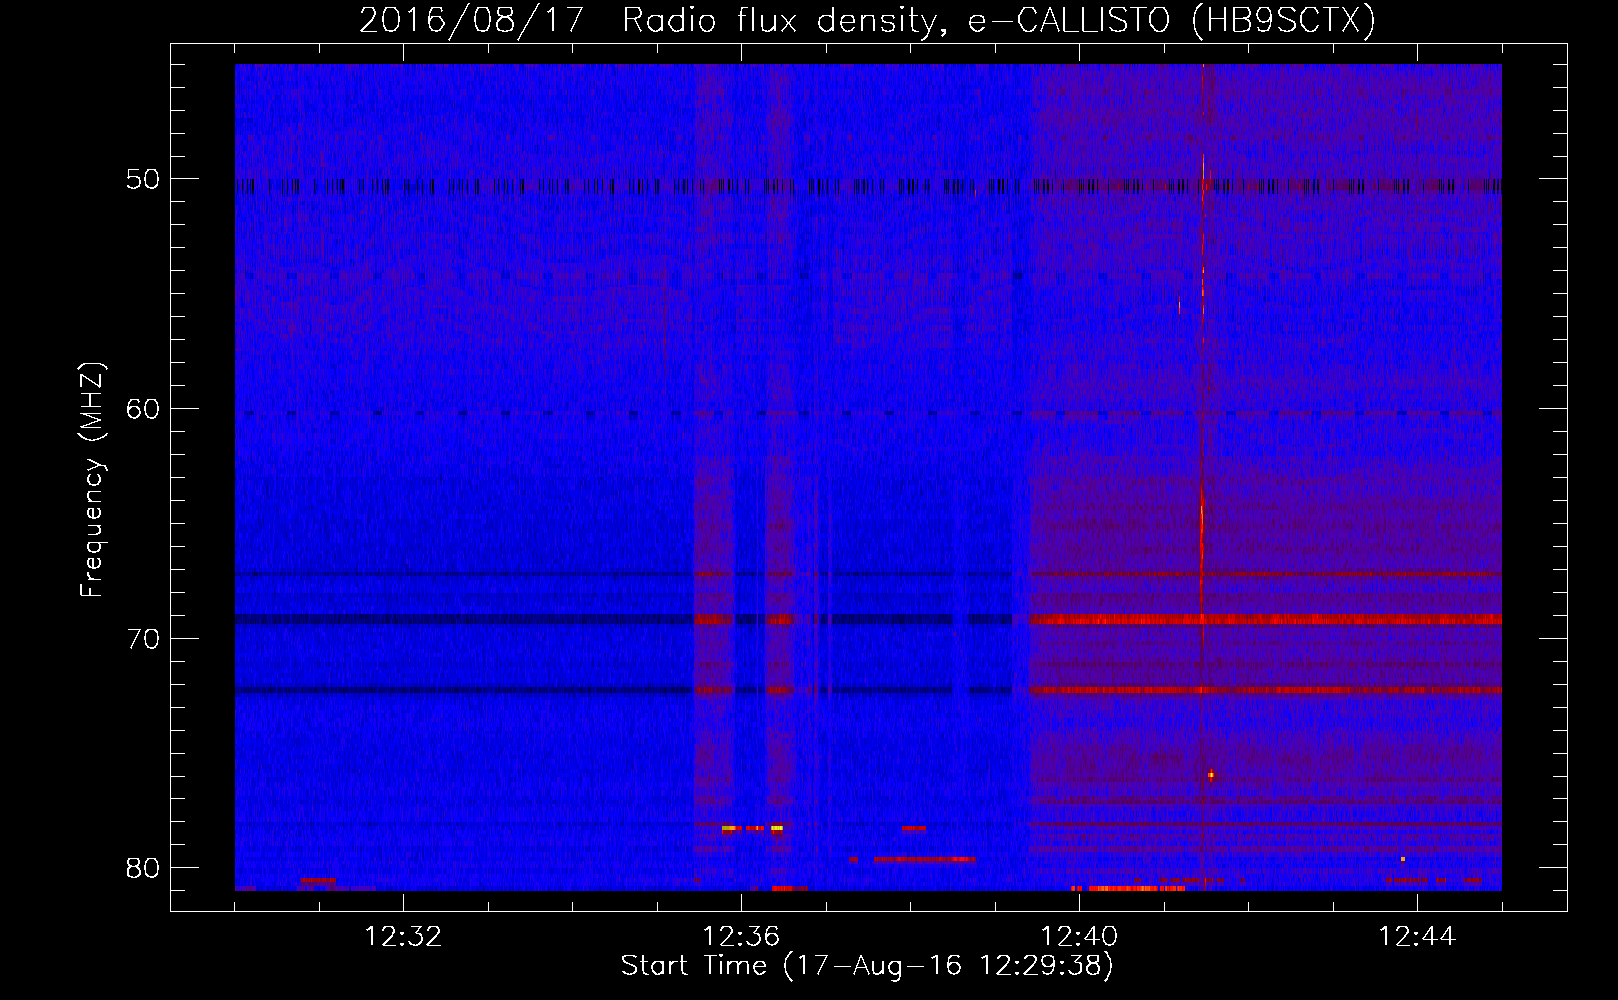Click the 80 frequency tick label
The height and width of the screenshot is (1000, 1618).
click(143, 868)
